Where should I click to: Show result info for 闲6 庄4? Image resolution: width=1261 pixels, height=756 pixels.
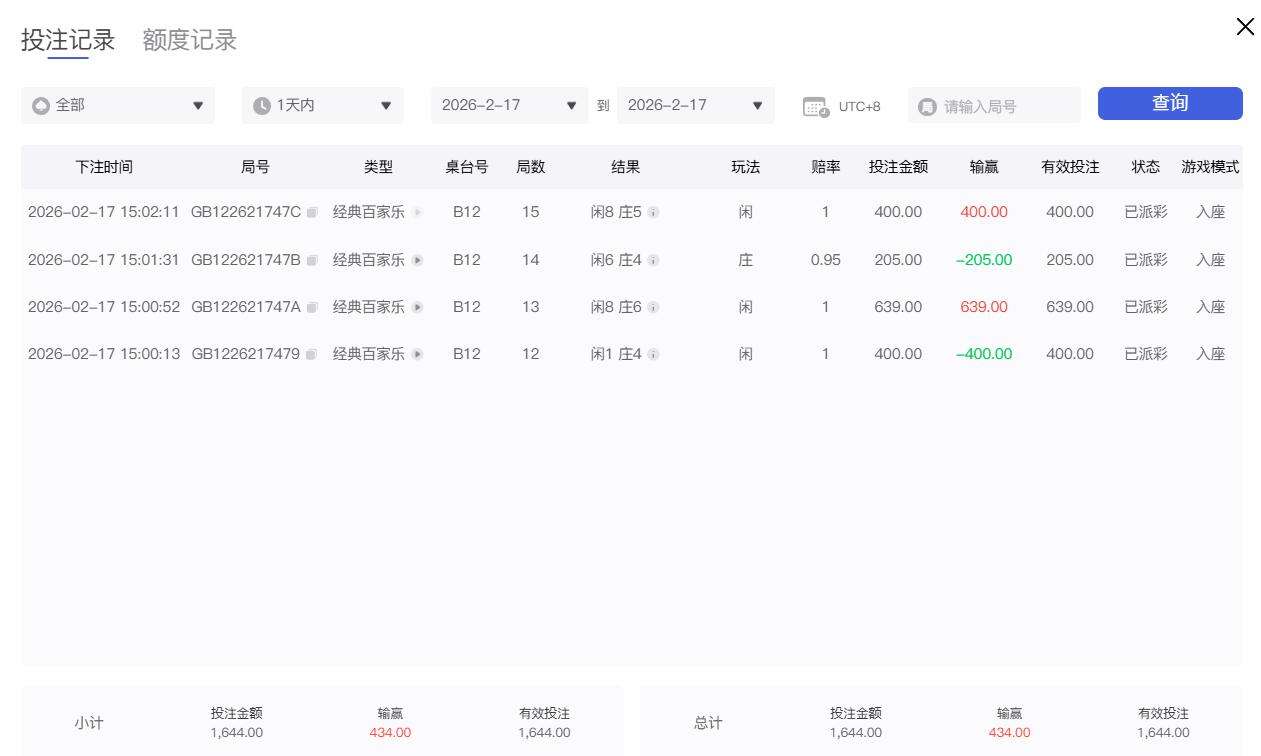click(653, 261)
